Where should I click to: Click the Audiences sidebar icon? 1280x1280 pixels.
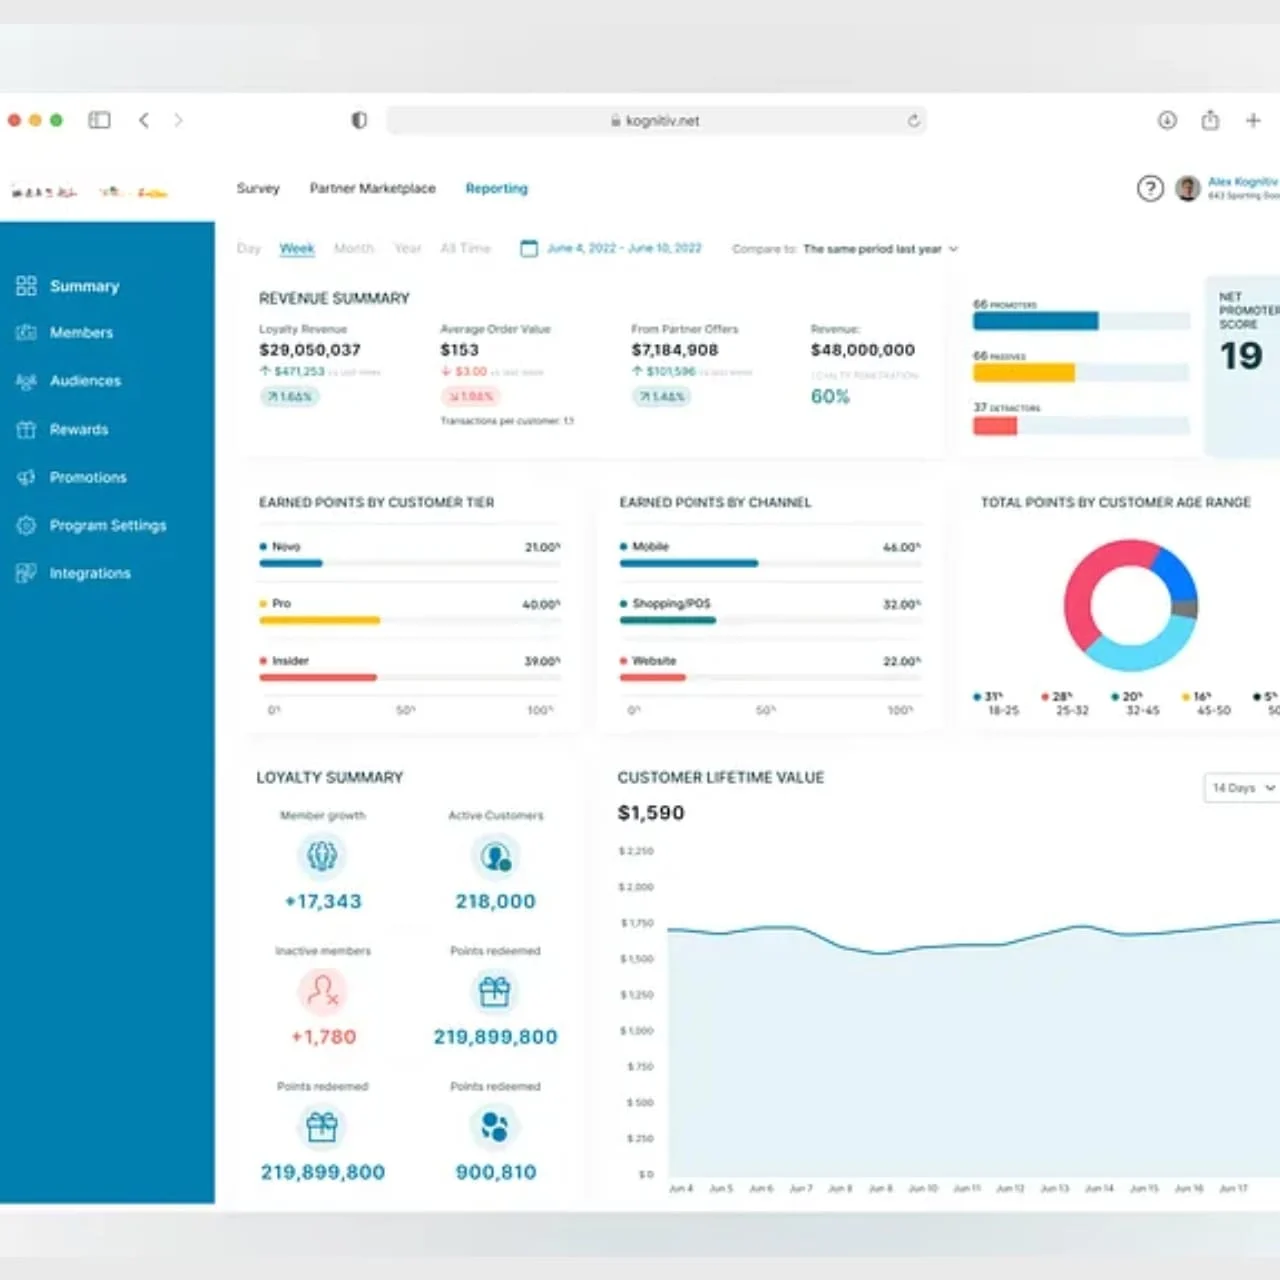26,380
